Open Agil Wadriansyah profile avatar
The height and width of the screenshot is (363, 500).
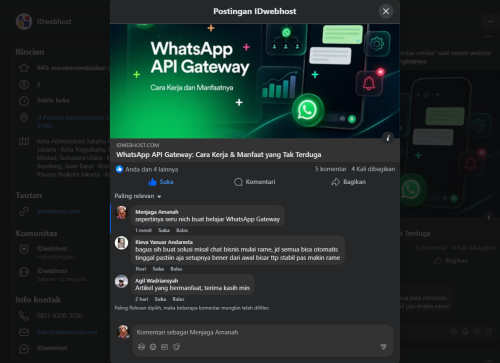click(x=121, y=281)
